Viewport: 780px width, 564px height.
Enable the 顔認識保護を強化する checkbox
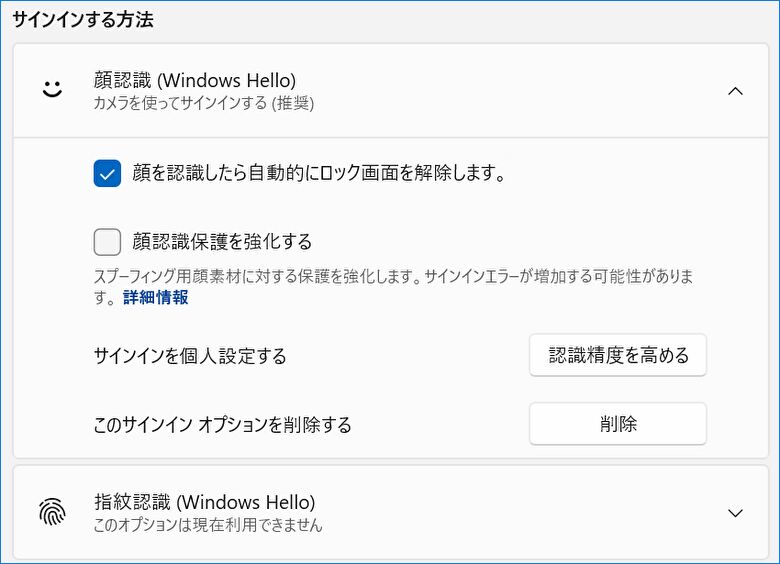coord(107,242)
